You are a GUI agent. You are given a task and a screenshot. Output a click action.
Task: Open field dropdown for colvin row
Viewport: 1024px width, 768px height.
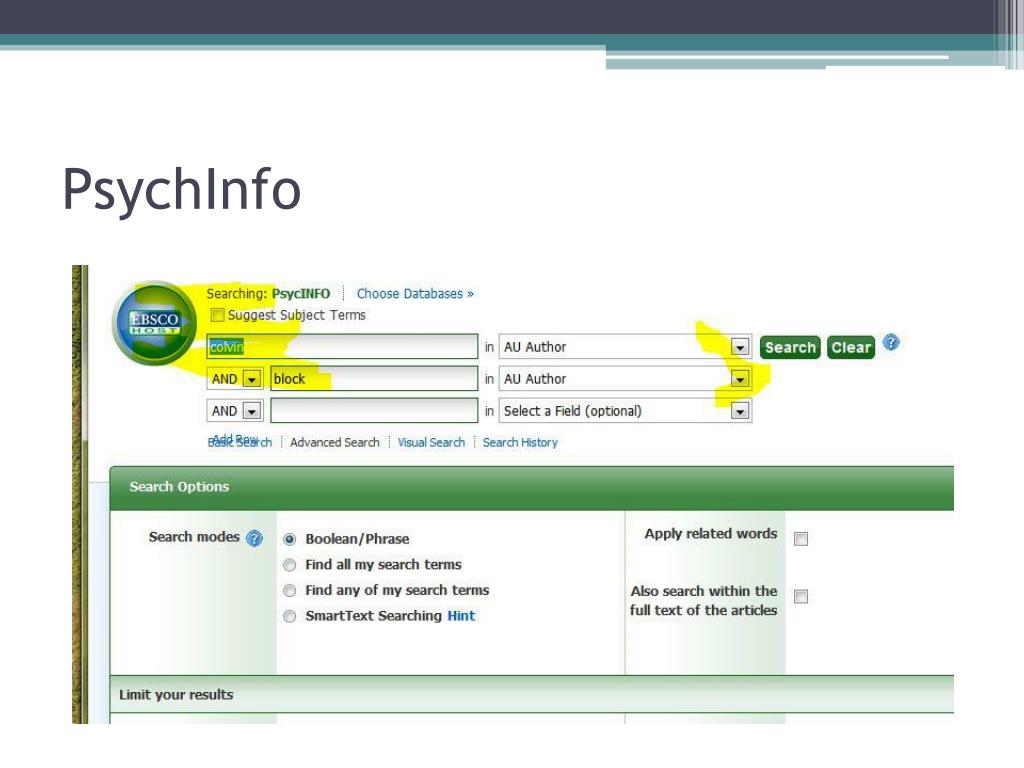click(739, 347)
